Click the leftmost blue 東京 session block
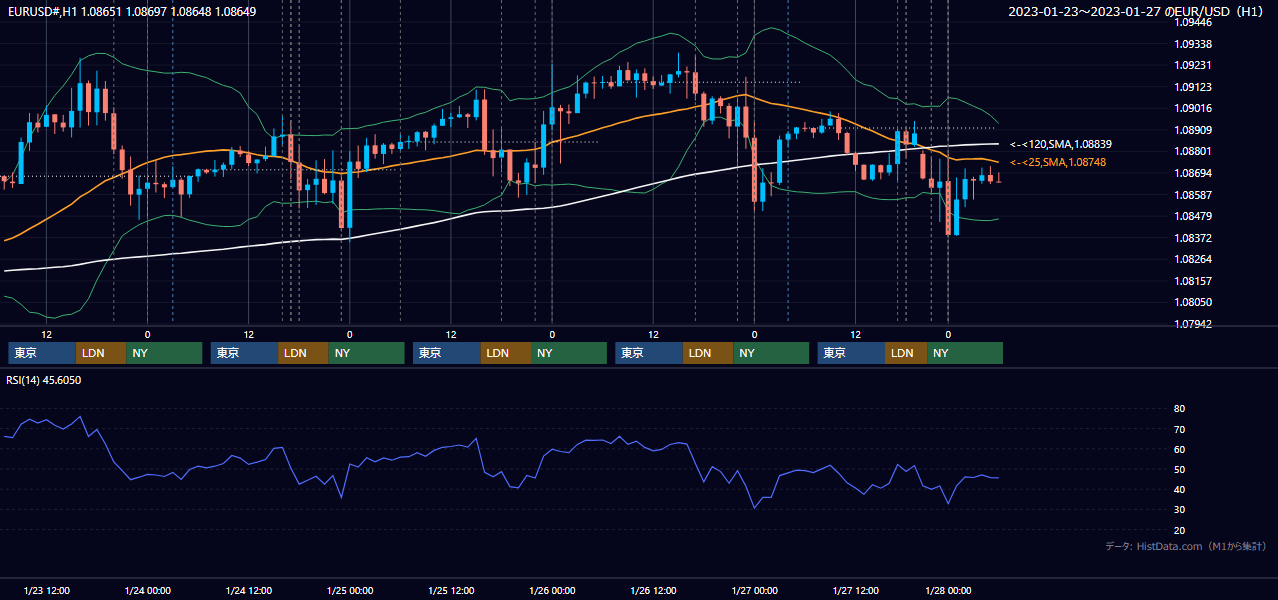Viewport: 1278px width, 600px height. coord(42,353)
